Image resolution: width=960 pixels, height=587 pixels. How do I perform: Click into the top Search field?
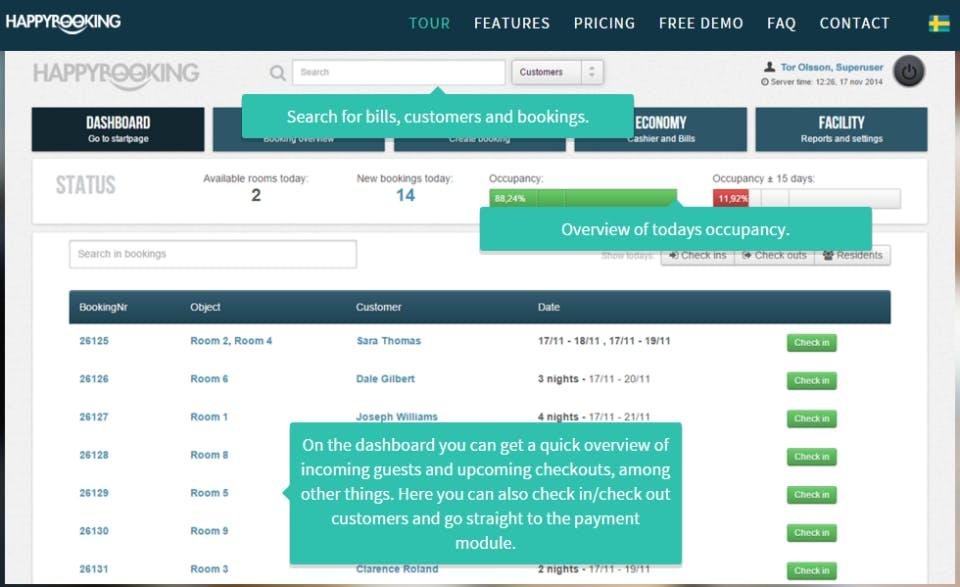pyautogui.click(x=399, y=72)
